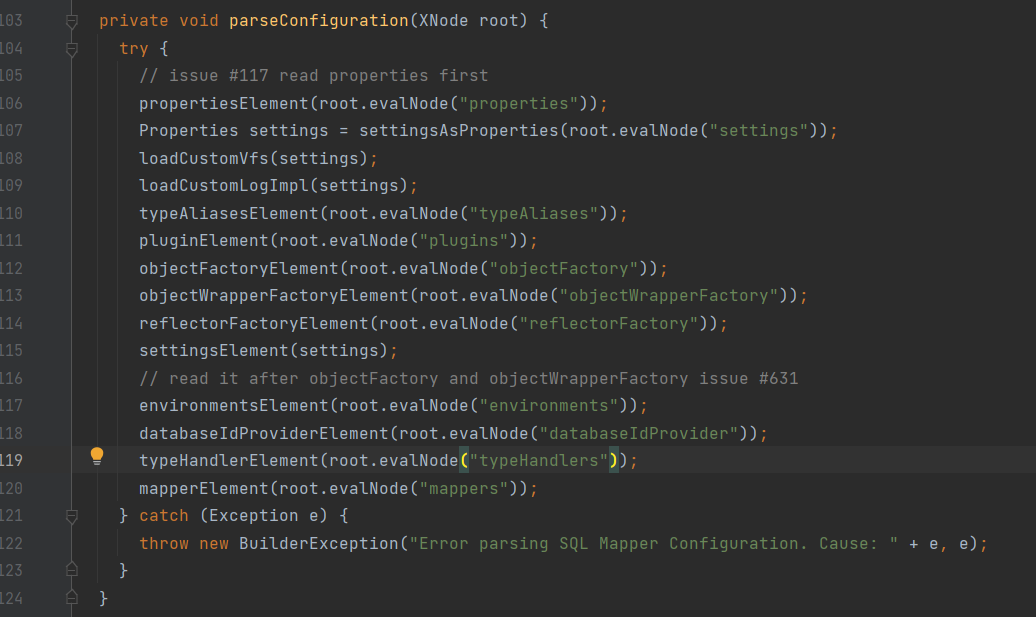The width and height of the screenshot is (1036, 617).
Task: Click the environmentsElement call
Action: [233, 406]
